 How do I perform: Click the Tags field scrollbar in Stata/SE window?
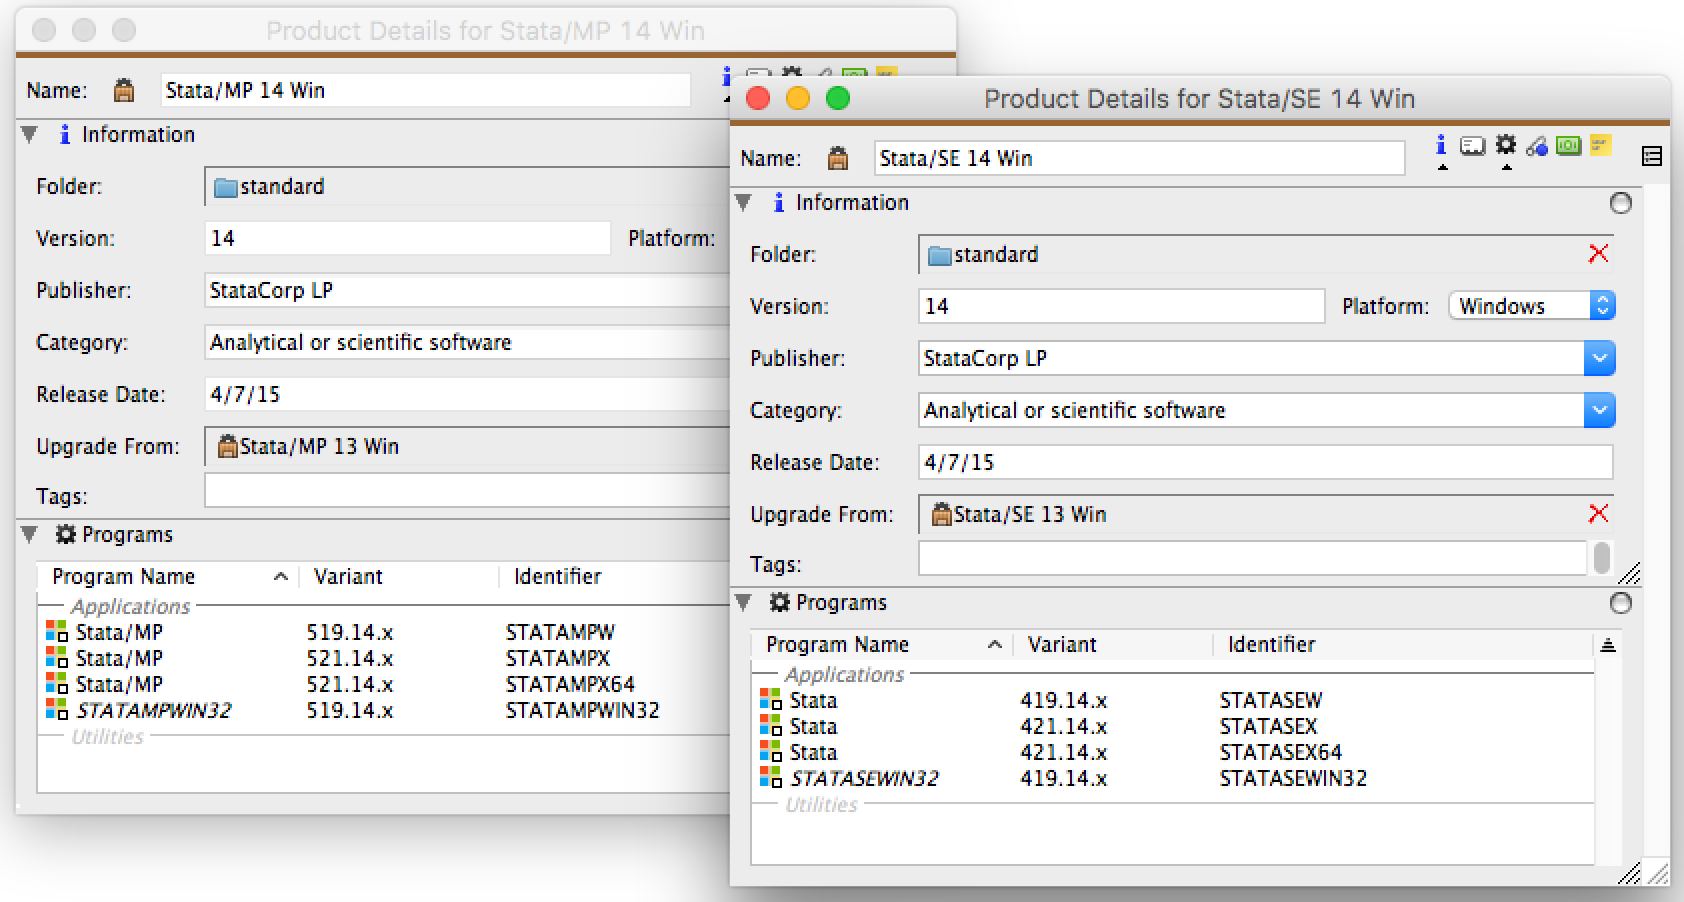click(1602, 558)
